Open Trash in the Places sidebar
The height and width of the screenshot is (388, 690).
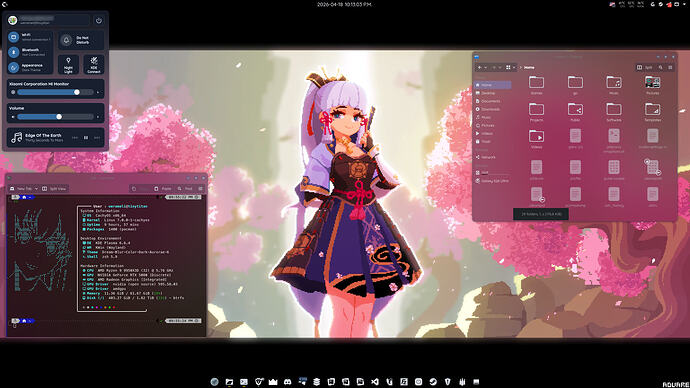click(493, 141)
